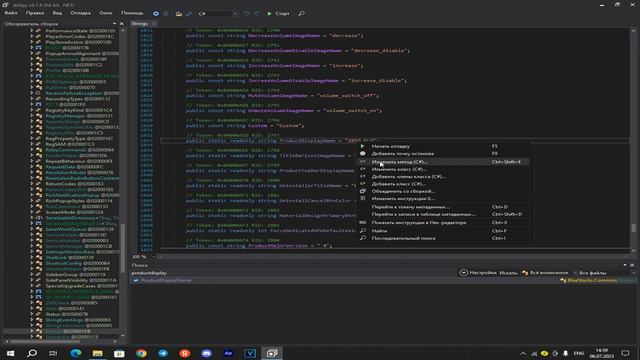Image resolution: width=640 pixels, height=360 pixels.
Task: Open search Настройки options
Action: [x=478, y=273]
